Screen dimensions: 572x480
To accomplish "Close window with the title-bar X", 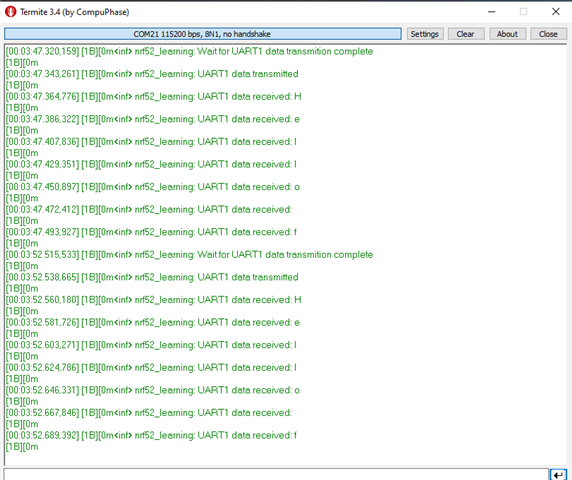I will [556, 12].
